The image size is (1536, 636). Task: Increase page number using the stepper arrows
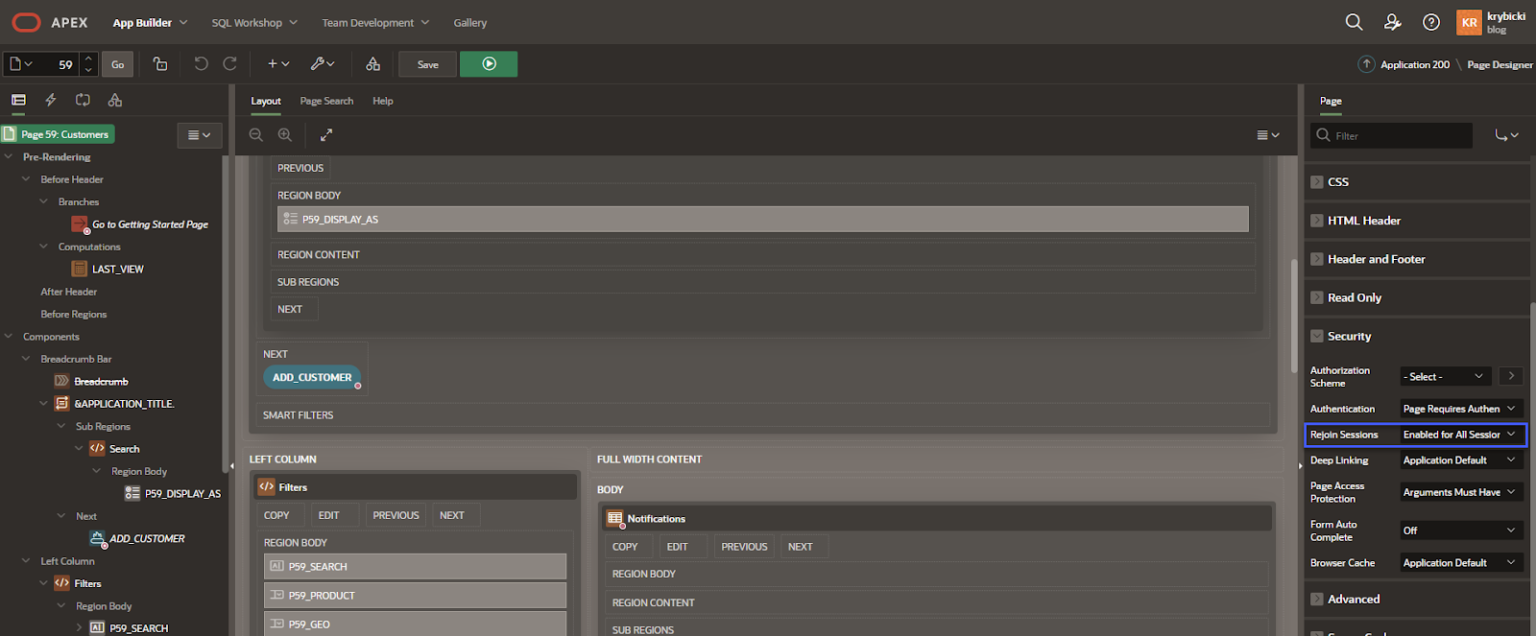(88, 58)
